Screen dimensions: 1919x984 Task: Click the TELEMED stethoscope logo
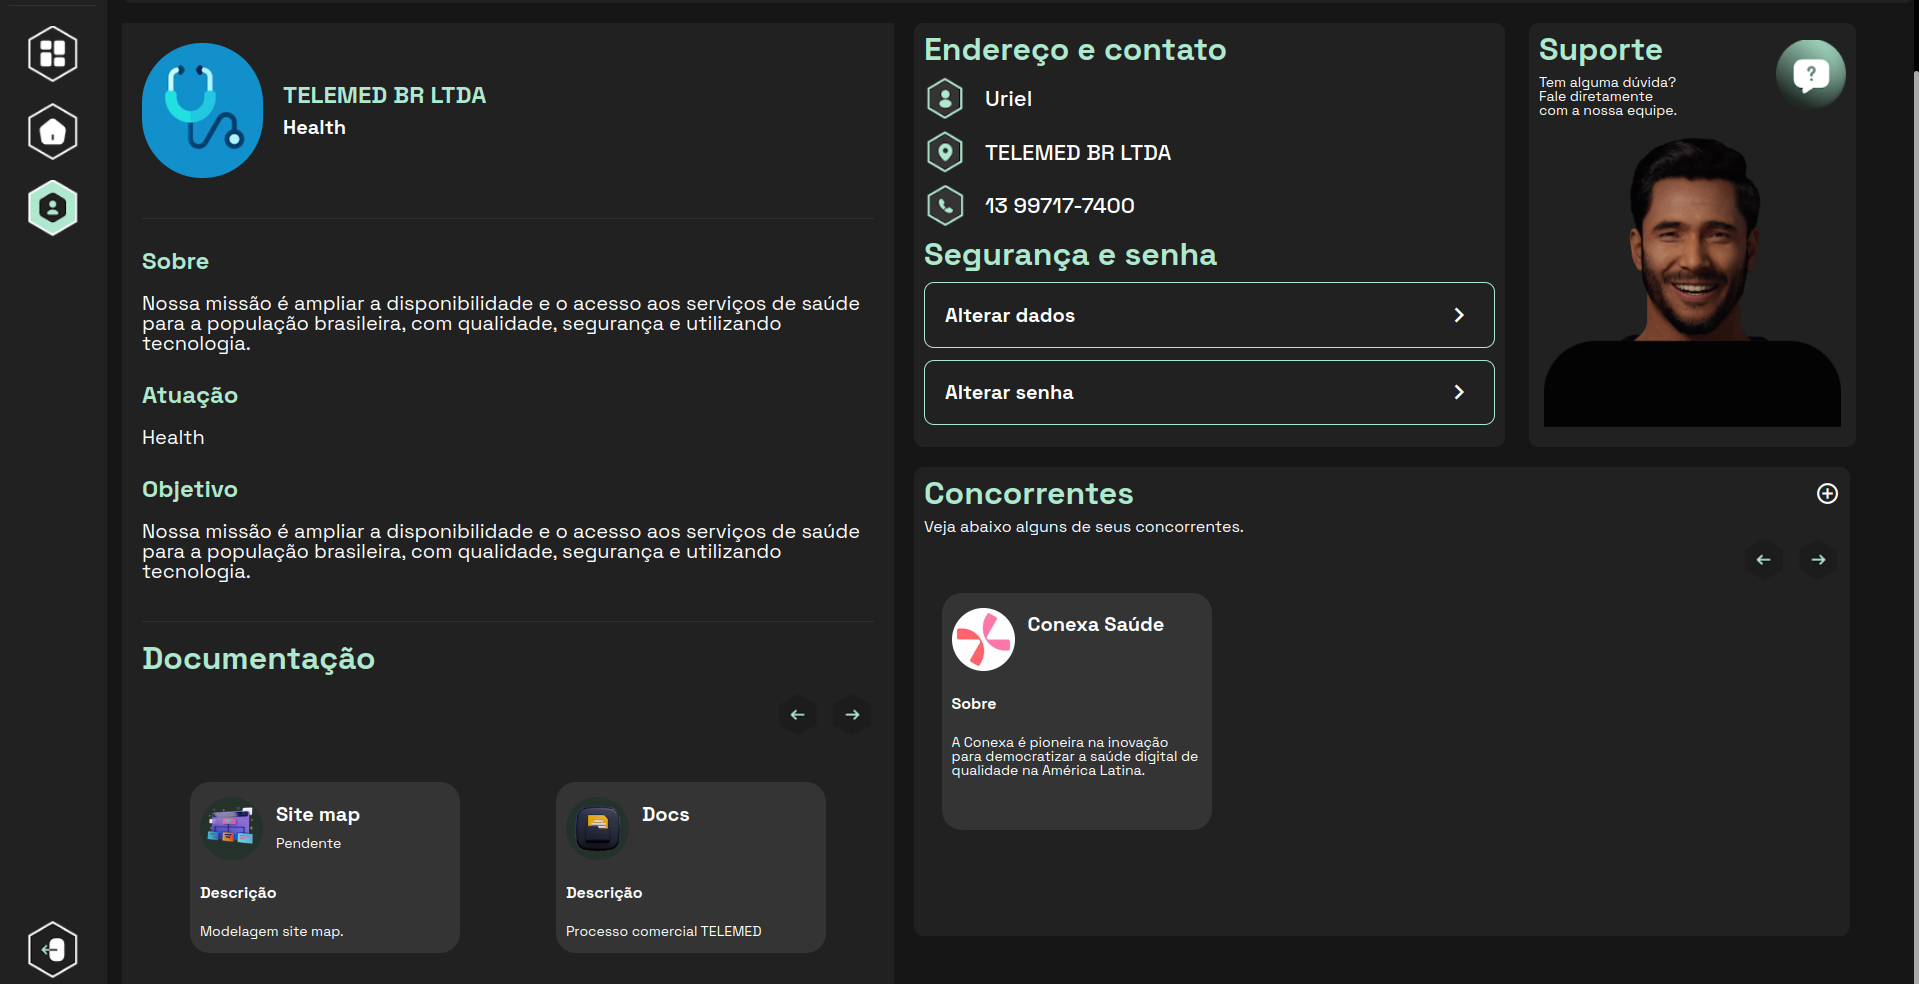click(x=202, y=110)
